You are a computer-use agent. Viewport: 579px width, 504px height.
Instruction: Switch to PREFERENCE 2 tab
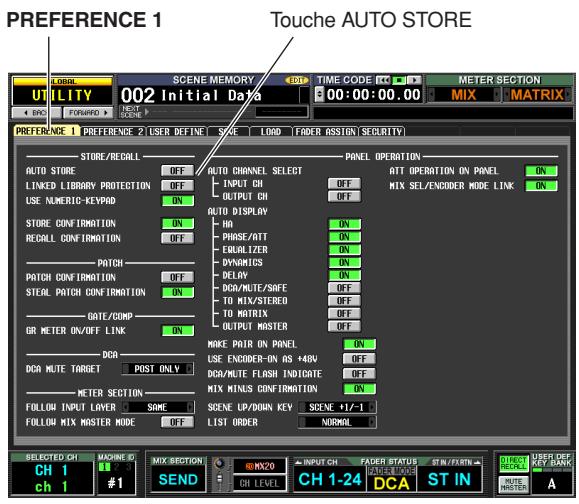(x=113, y=132)
